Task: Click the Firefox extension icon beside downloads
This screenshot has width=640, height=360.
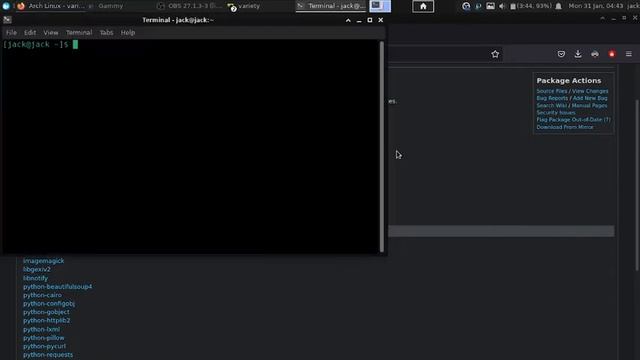Action: coord(595,54)
